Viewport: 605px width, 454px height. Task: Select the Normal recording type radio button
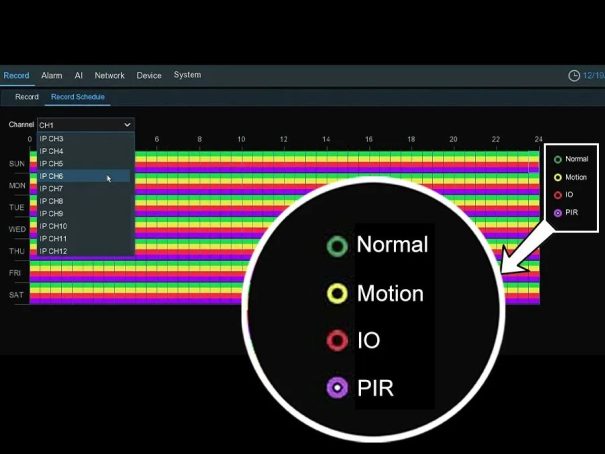[558, 159]
